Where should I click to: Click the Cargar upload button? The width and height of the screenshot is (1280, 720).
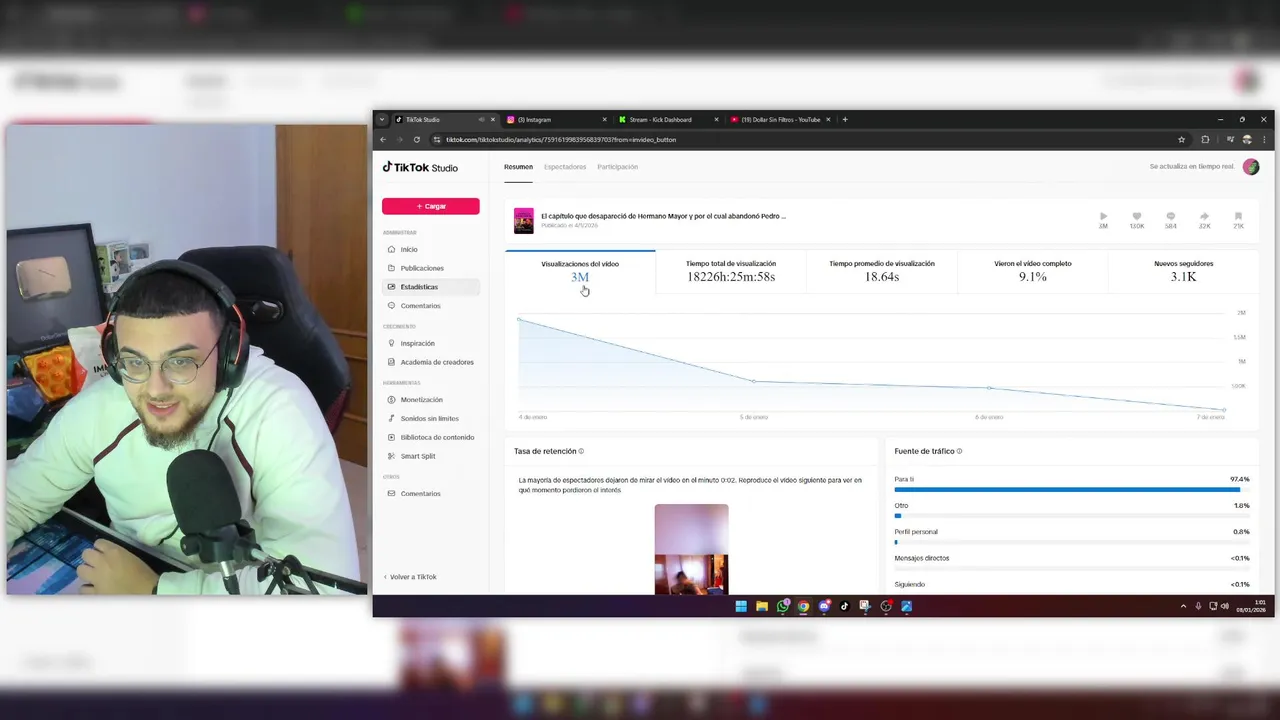tap(431, 206)
